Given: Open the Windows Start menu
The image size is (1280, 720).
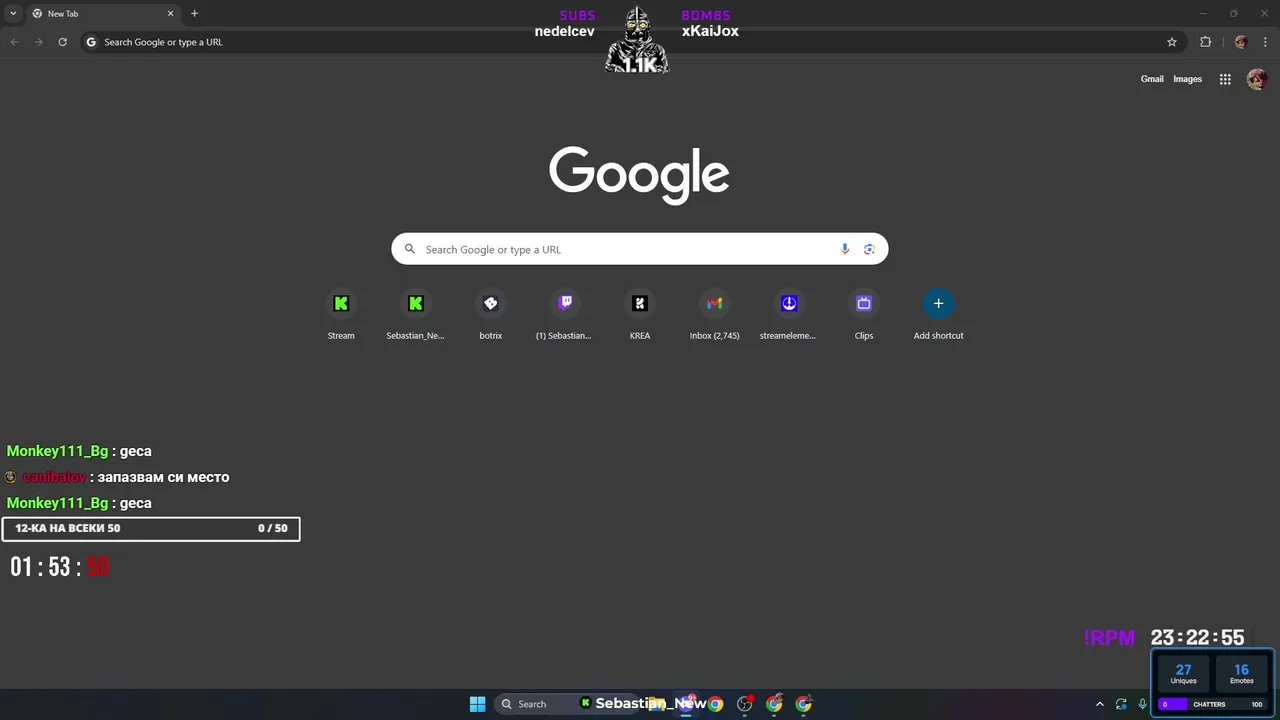Looking at the screenshot, I should tap(477, 704).
